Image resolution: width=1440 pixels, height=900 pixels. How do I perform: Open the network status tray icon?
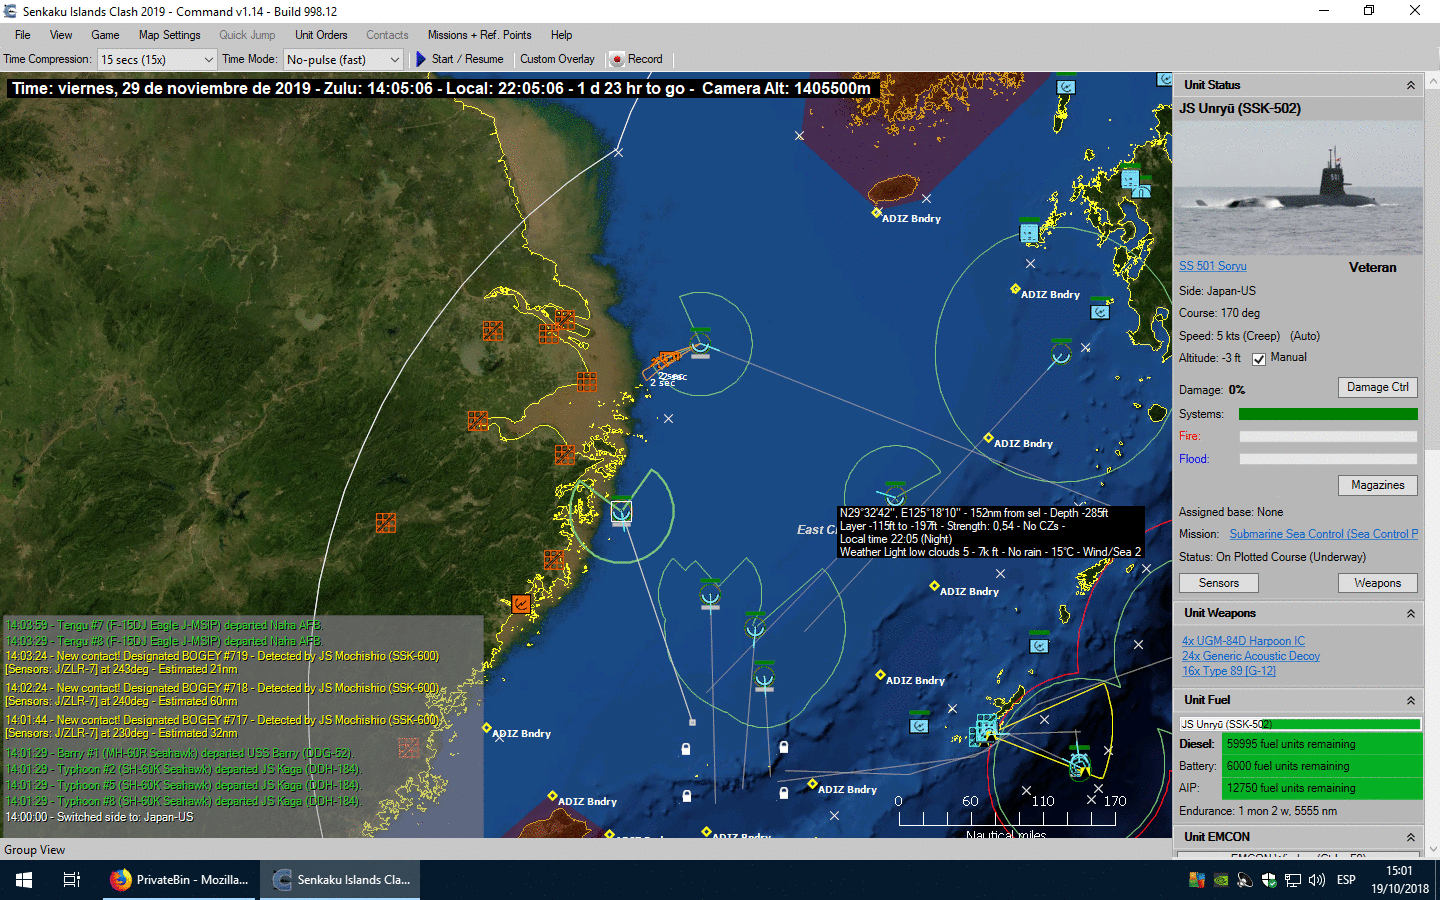pos(1292,880)
